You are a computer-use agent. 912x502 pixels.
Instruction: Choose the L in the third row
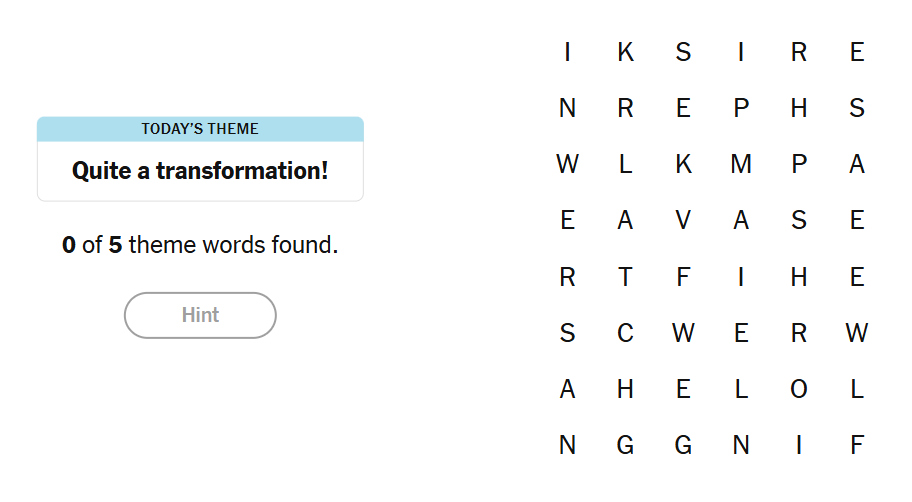coord(625,165)
